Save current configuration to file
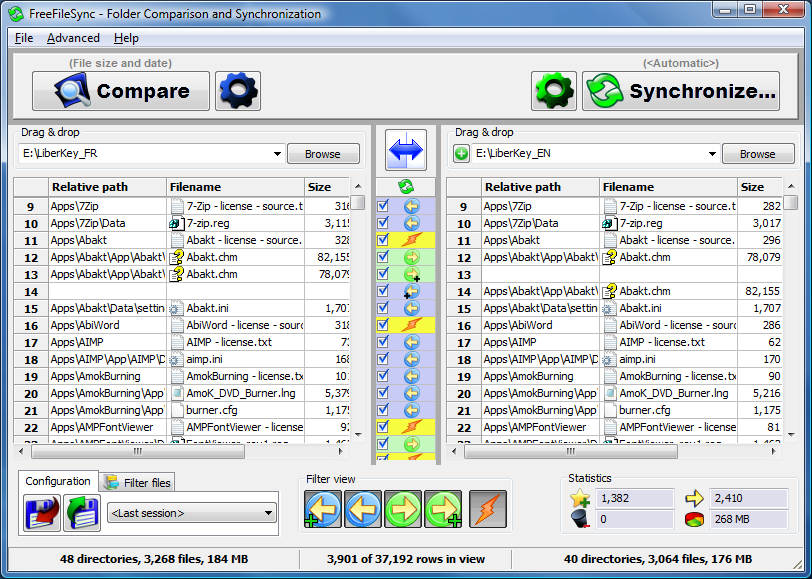 42,513
